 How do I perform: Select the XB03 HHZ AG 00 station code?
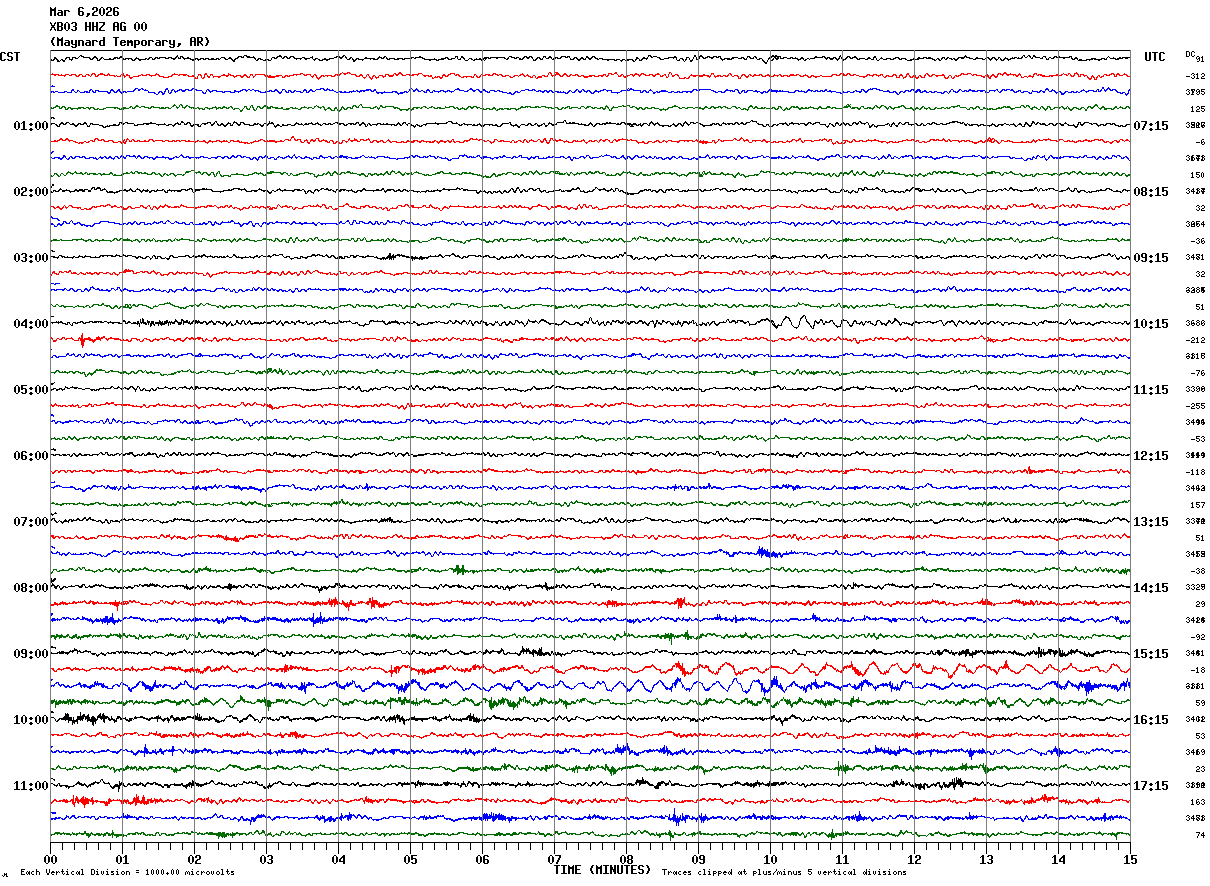click(98, 27)
